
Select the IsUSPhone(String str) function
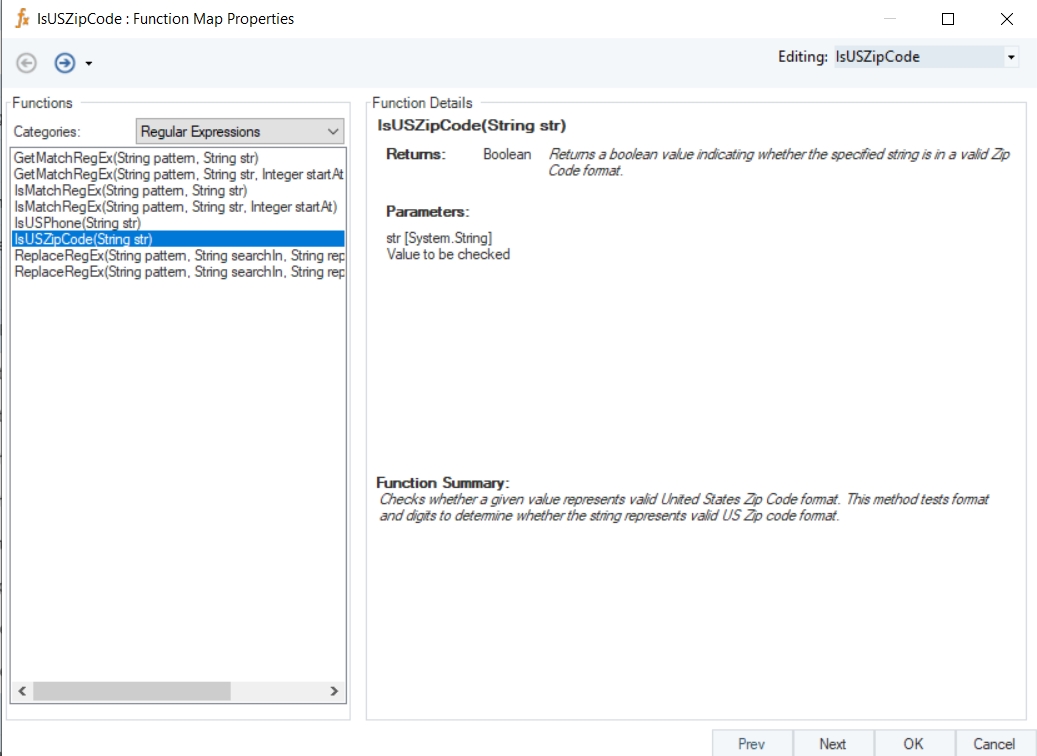point(77,223)
